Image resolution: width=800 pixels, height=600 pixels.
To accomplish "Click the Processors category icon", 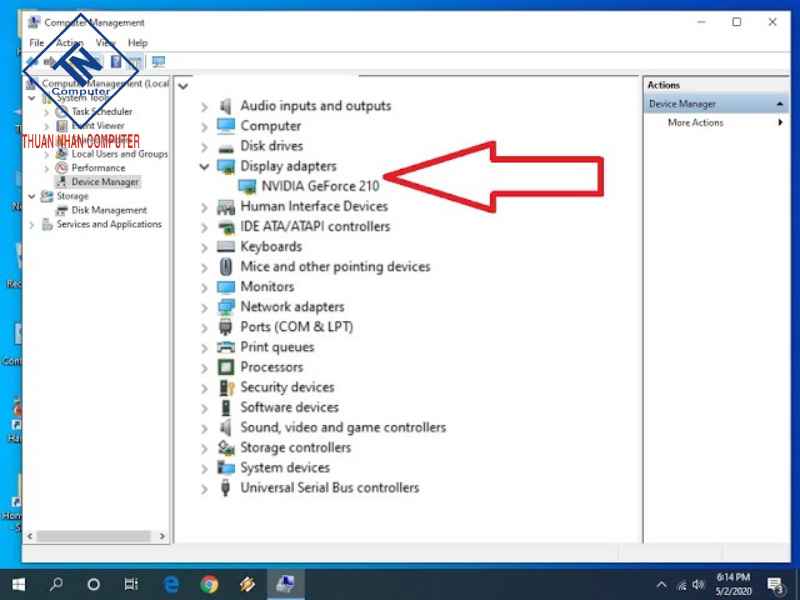I will (x=225, y=367).
